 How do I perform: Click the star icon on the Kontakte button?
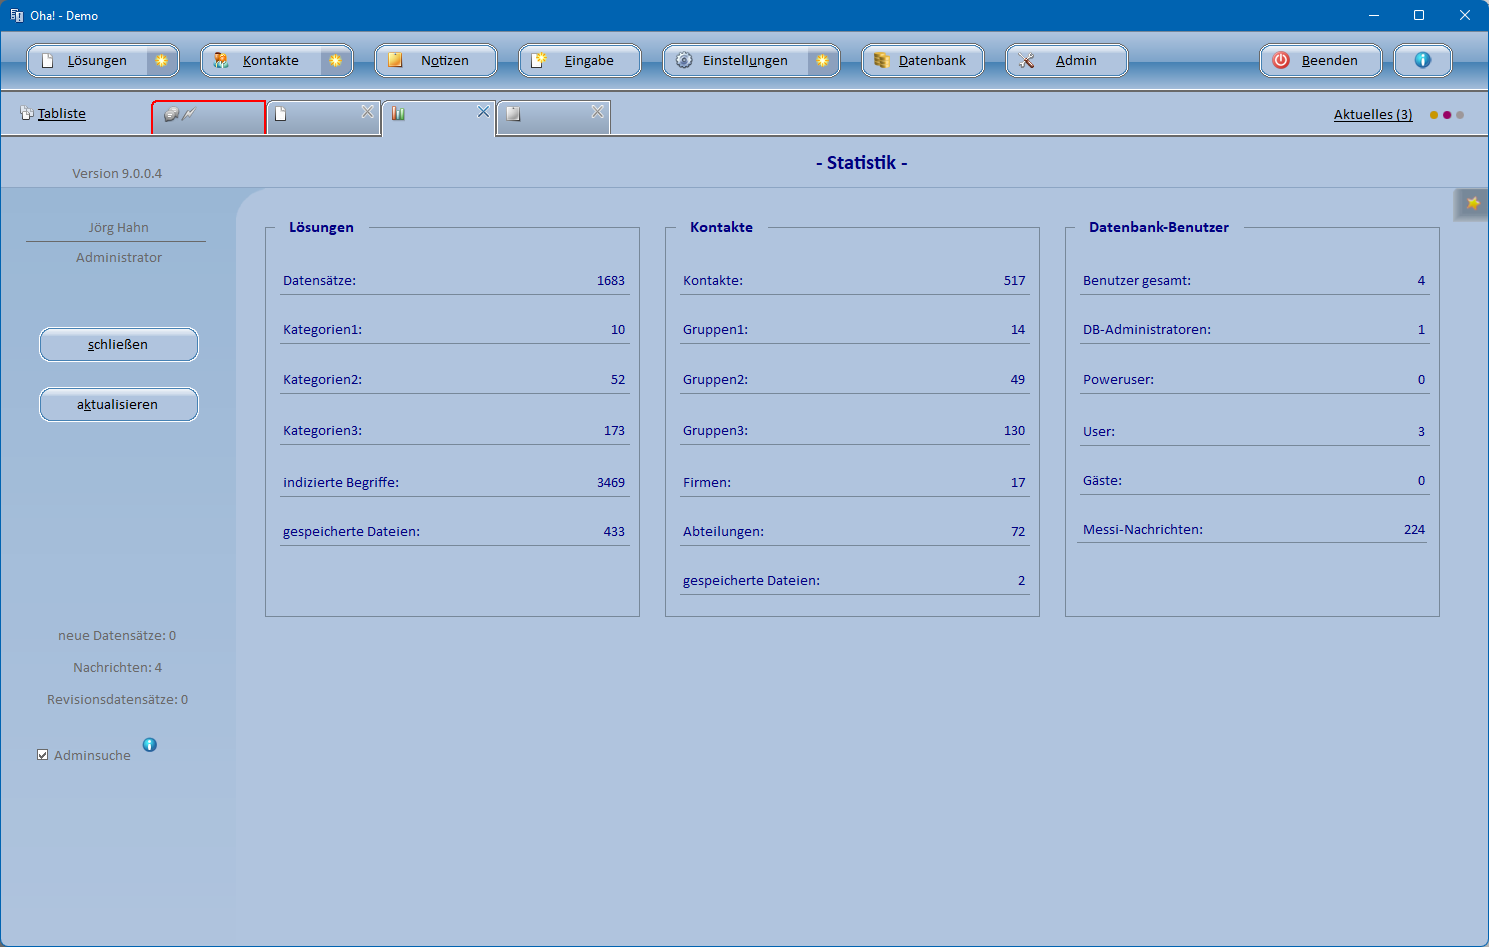click(335, 61)
